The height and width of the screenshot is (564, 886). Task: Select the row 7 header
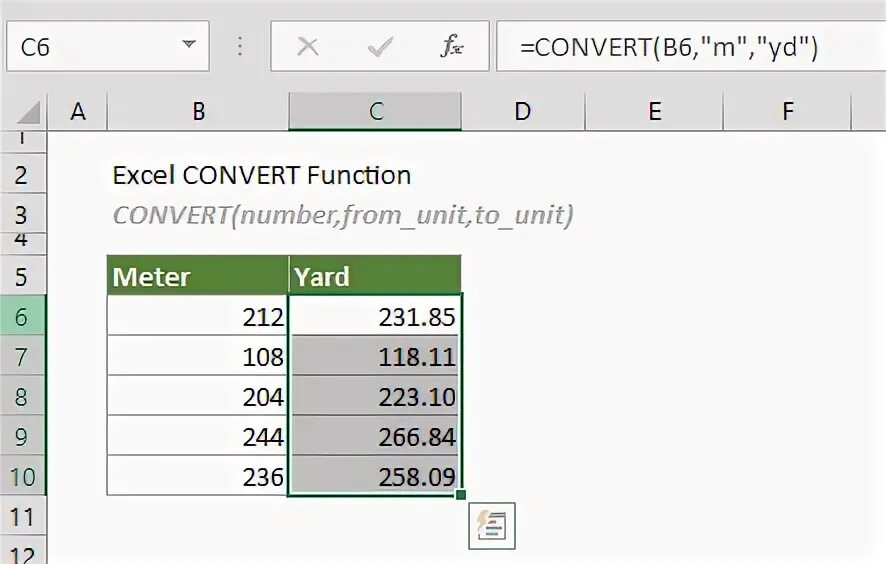click(x=23, y=356)
